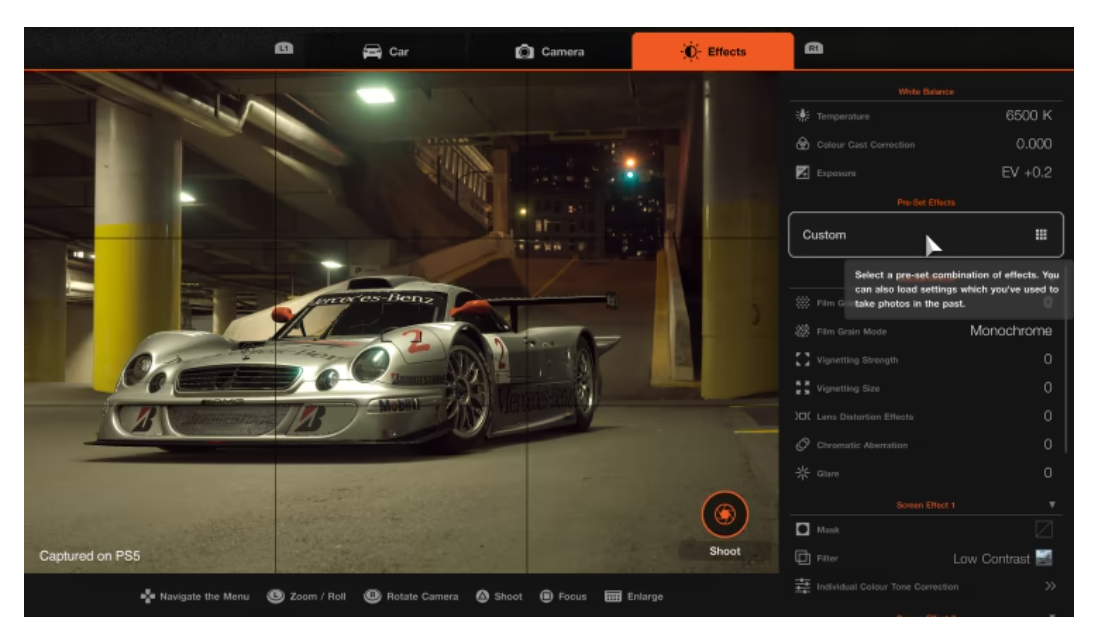Select the Vignetting Size setting

click(x=924, y=388)
